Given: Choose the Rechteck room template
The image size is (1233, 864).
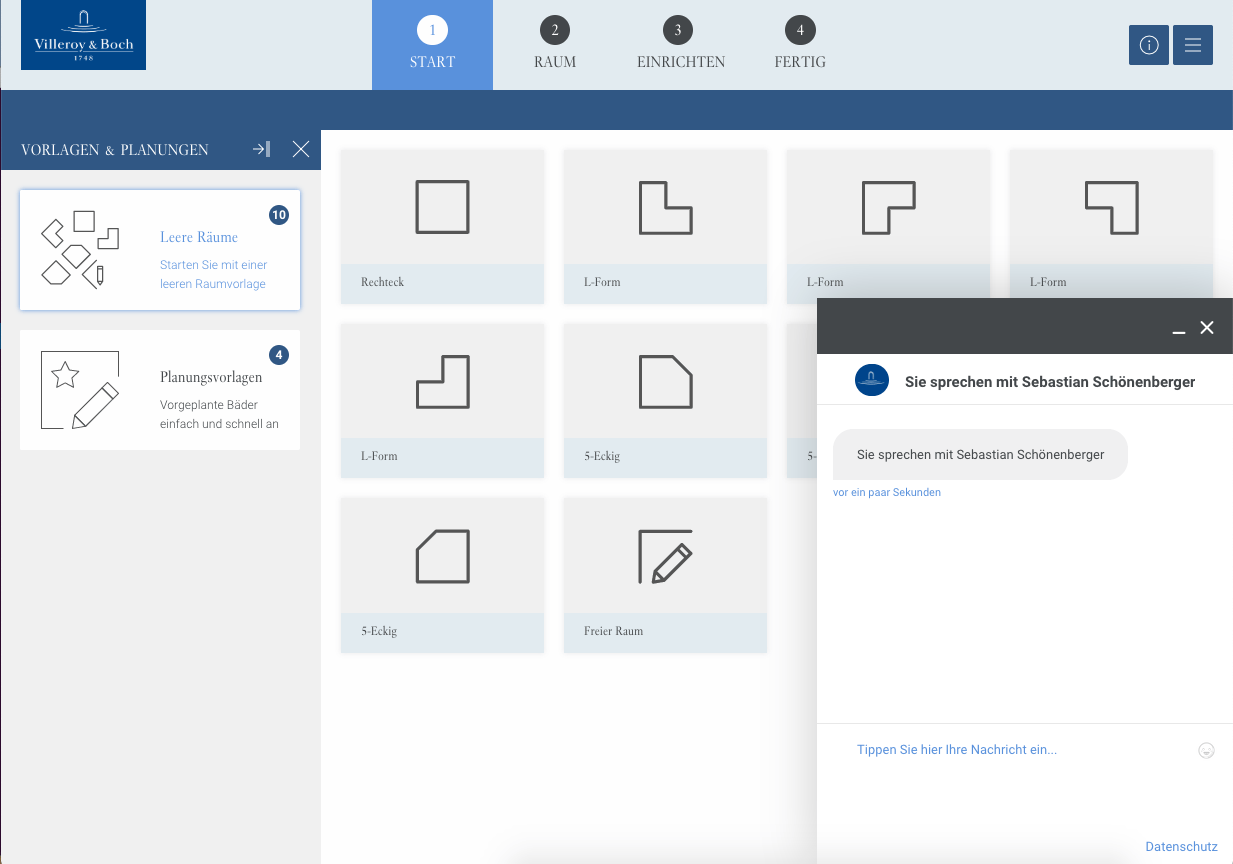Looking at the screenshot, I should click(x=442, y=227).
